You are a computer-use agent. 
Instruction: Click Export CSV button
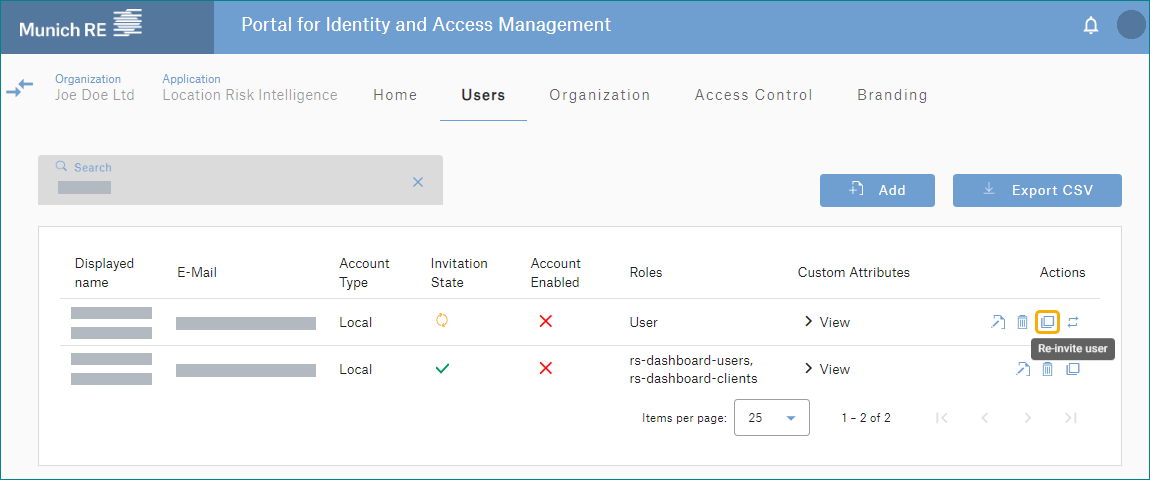tap(1037, 190)
